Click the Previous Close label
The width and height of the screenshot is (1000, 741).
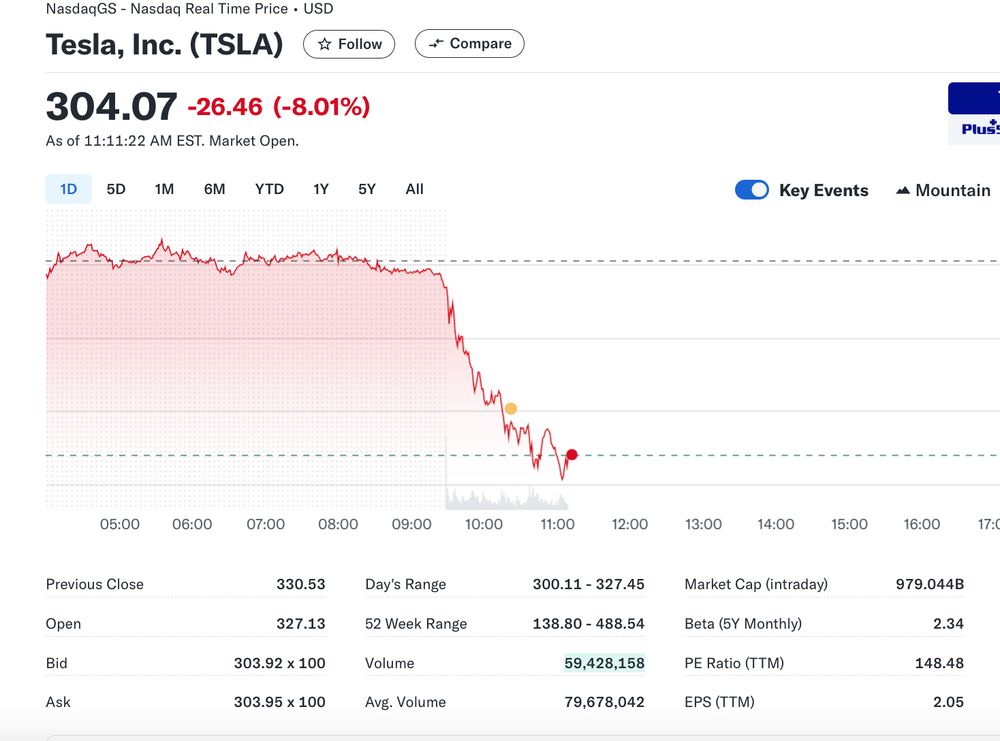point(94,584)
